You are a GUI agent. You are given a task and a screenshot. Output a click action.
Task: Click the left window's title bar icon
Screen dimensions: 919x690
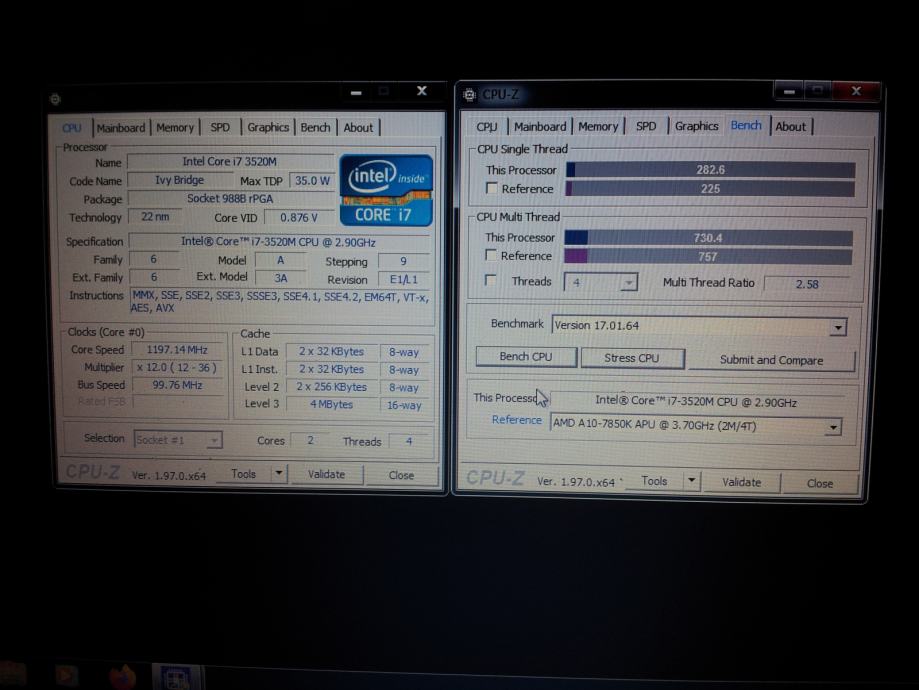[x=55, y=99]
